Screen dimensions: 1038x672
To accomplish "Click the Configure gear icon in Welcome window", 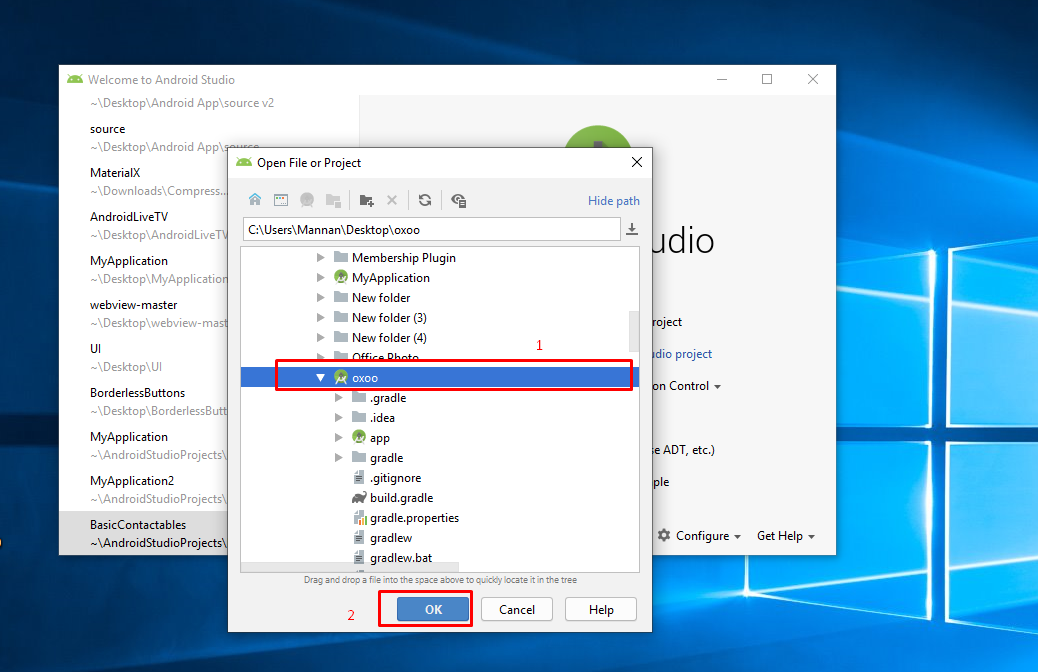I will coord(664,535).
